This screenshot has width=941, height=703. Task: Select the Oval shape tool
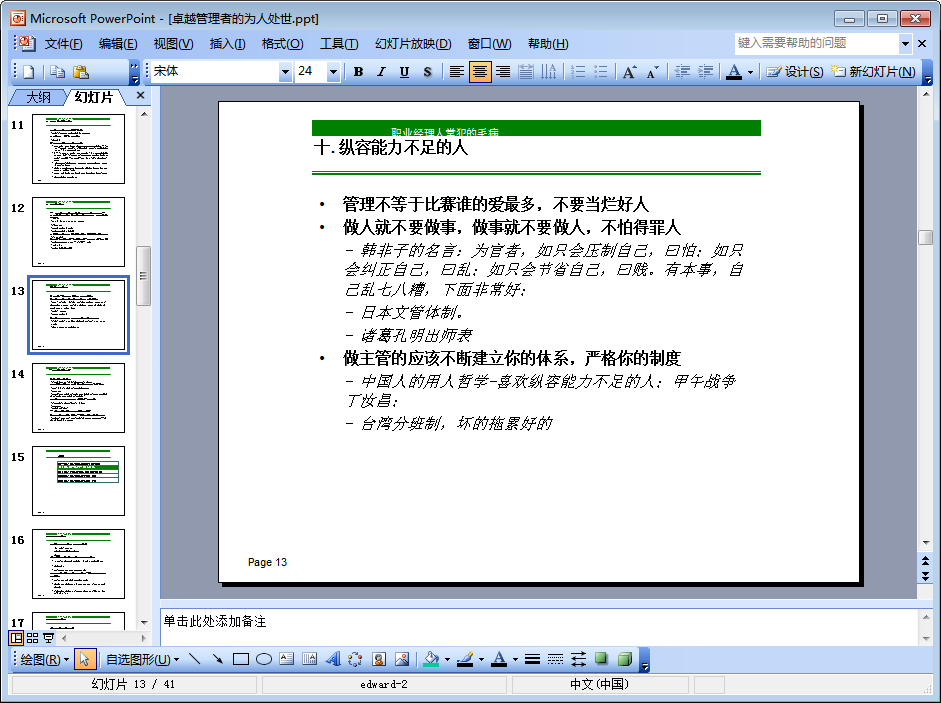tap(264, 659)
